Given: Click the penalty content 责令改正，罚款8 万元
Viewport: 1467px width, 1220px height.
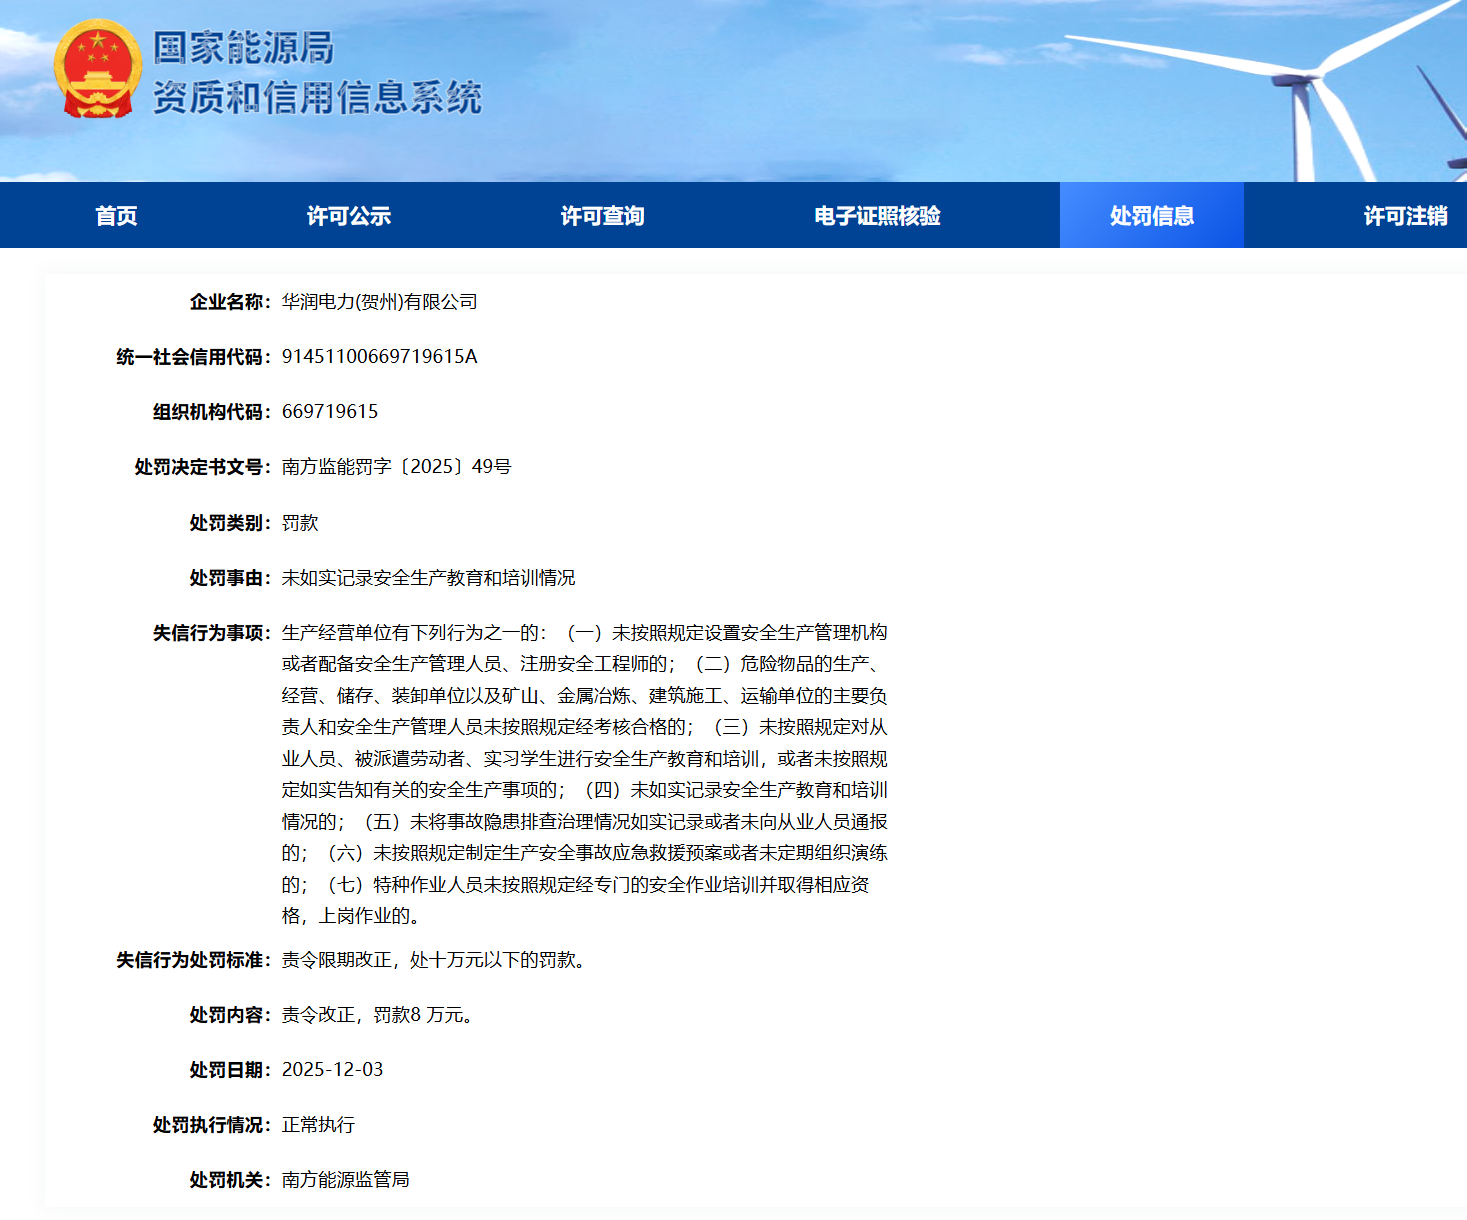Looking at the screenshot, I should click(377, 1015).
